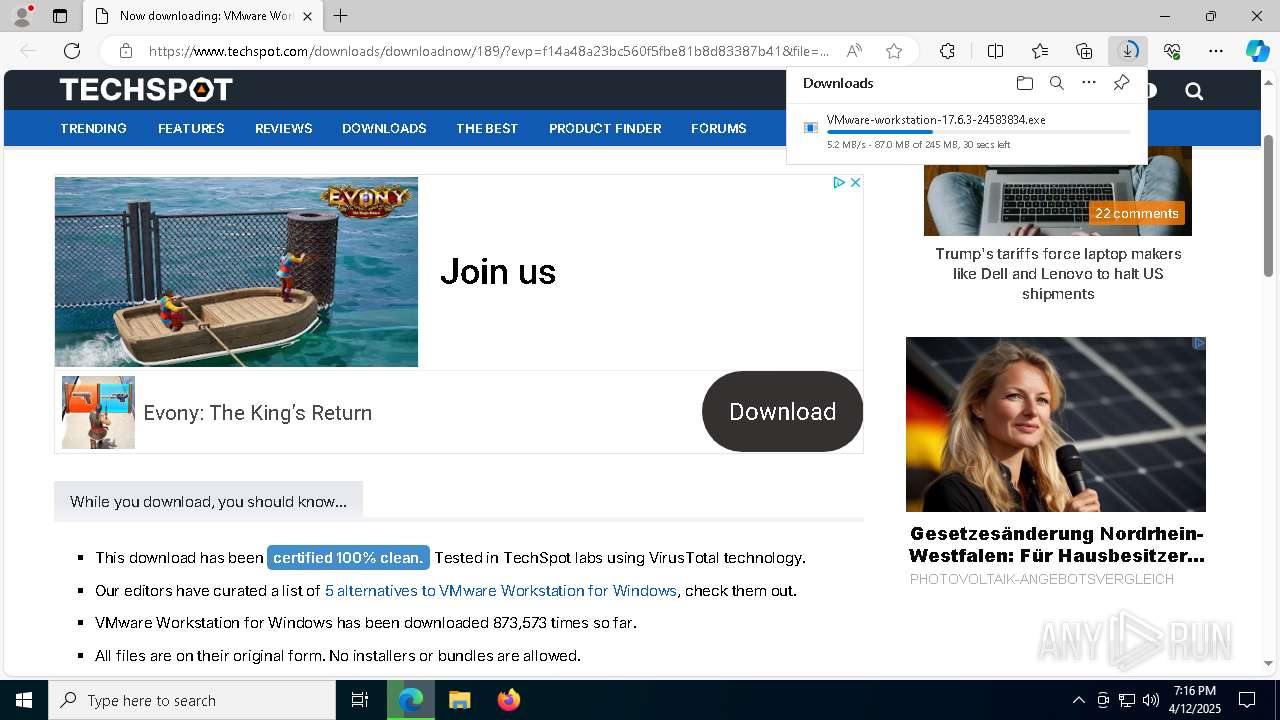
Task: View site information lock icon
Action: coord(126,51)
